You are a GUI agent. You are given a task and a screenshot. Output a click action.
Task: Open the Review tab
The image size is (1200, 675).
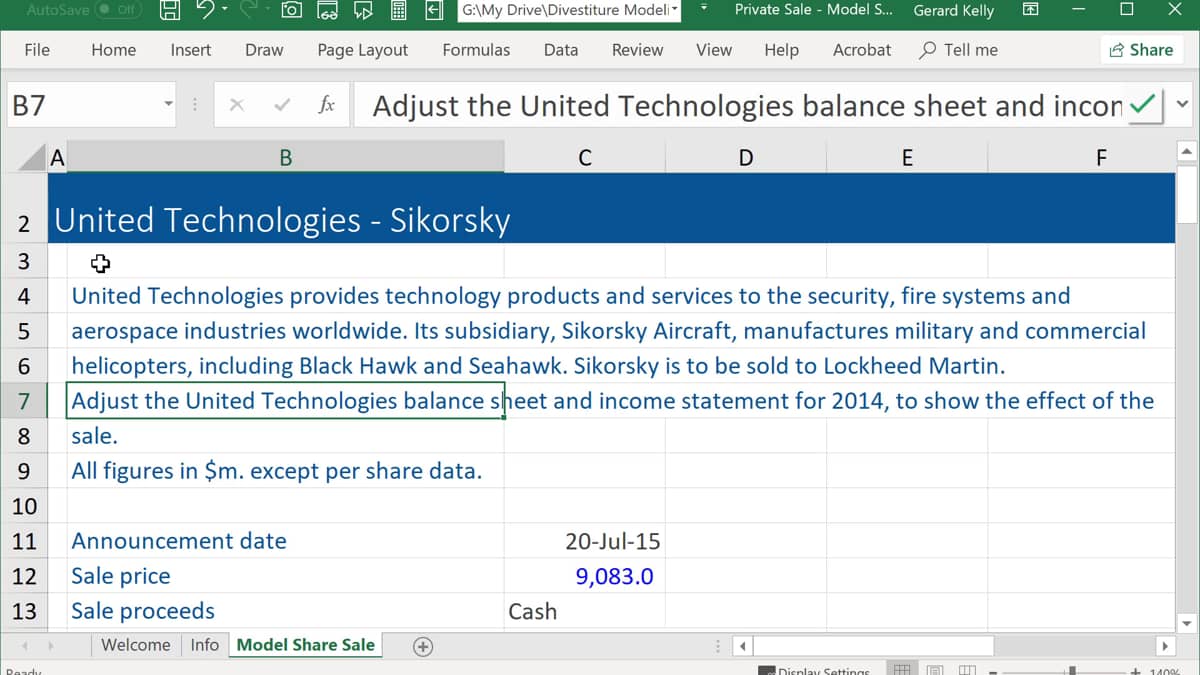[x=637, y=50]
